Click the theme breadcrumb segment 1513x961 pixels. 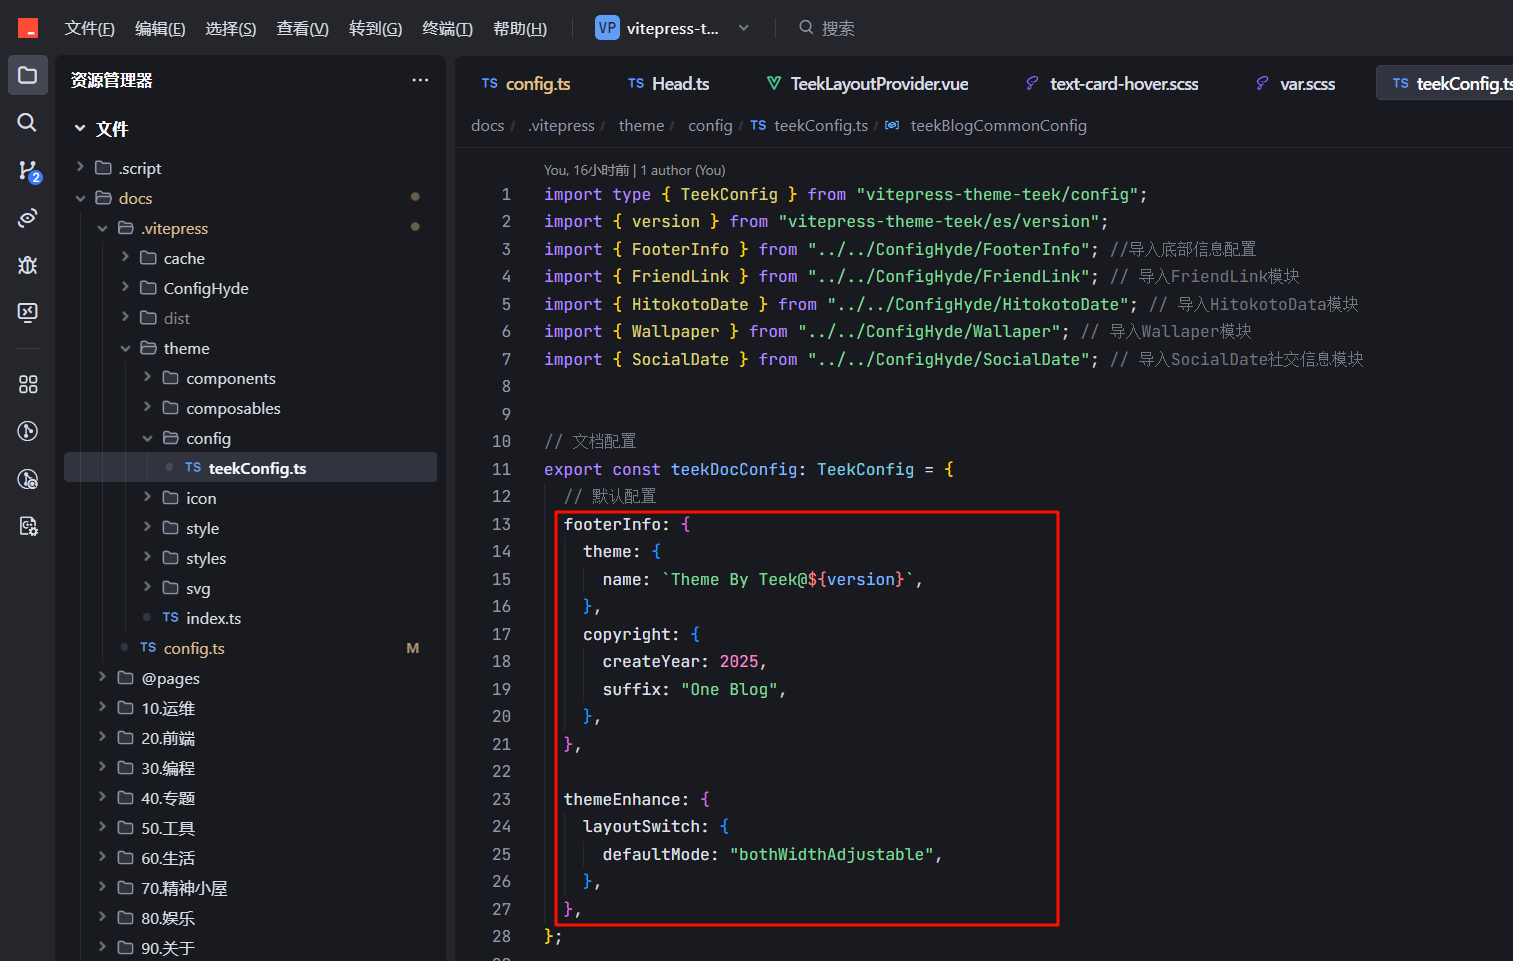point(641,125)
